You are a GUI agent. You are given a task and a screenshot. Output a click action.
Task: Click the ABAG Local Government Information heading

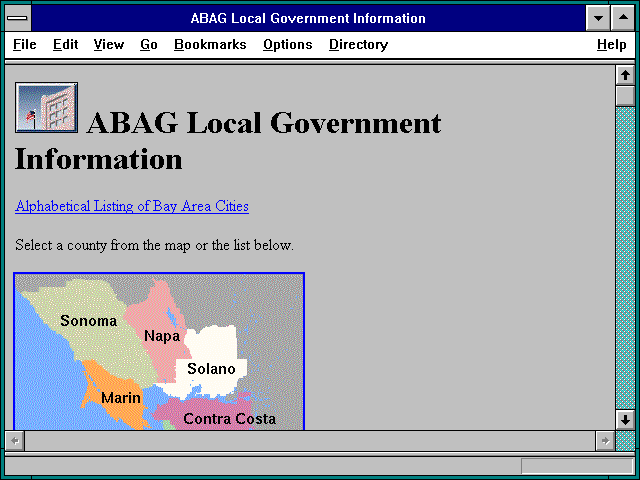(228, 141)
